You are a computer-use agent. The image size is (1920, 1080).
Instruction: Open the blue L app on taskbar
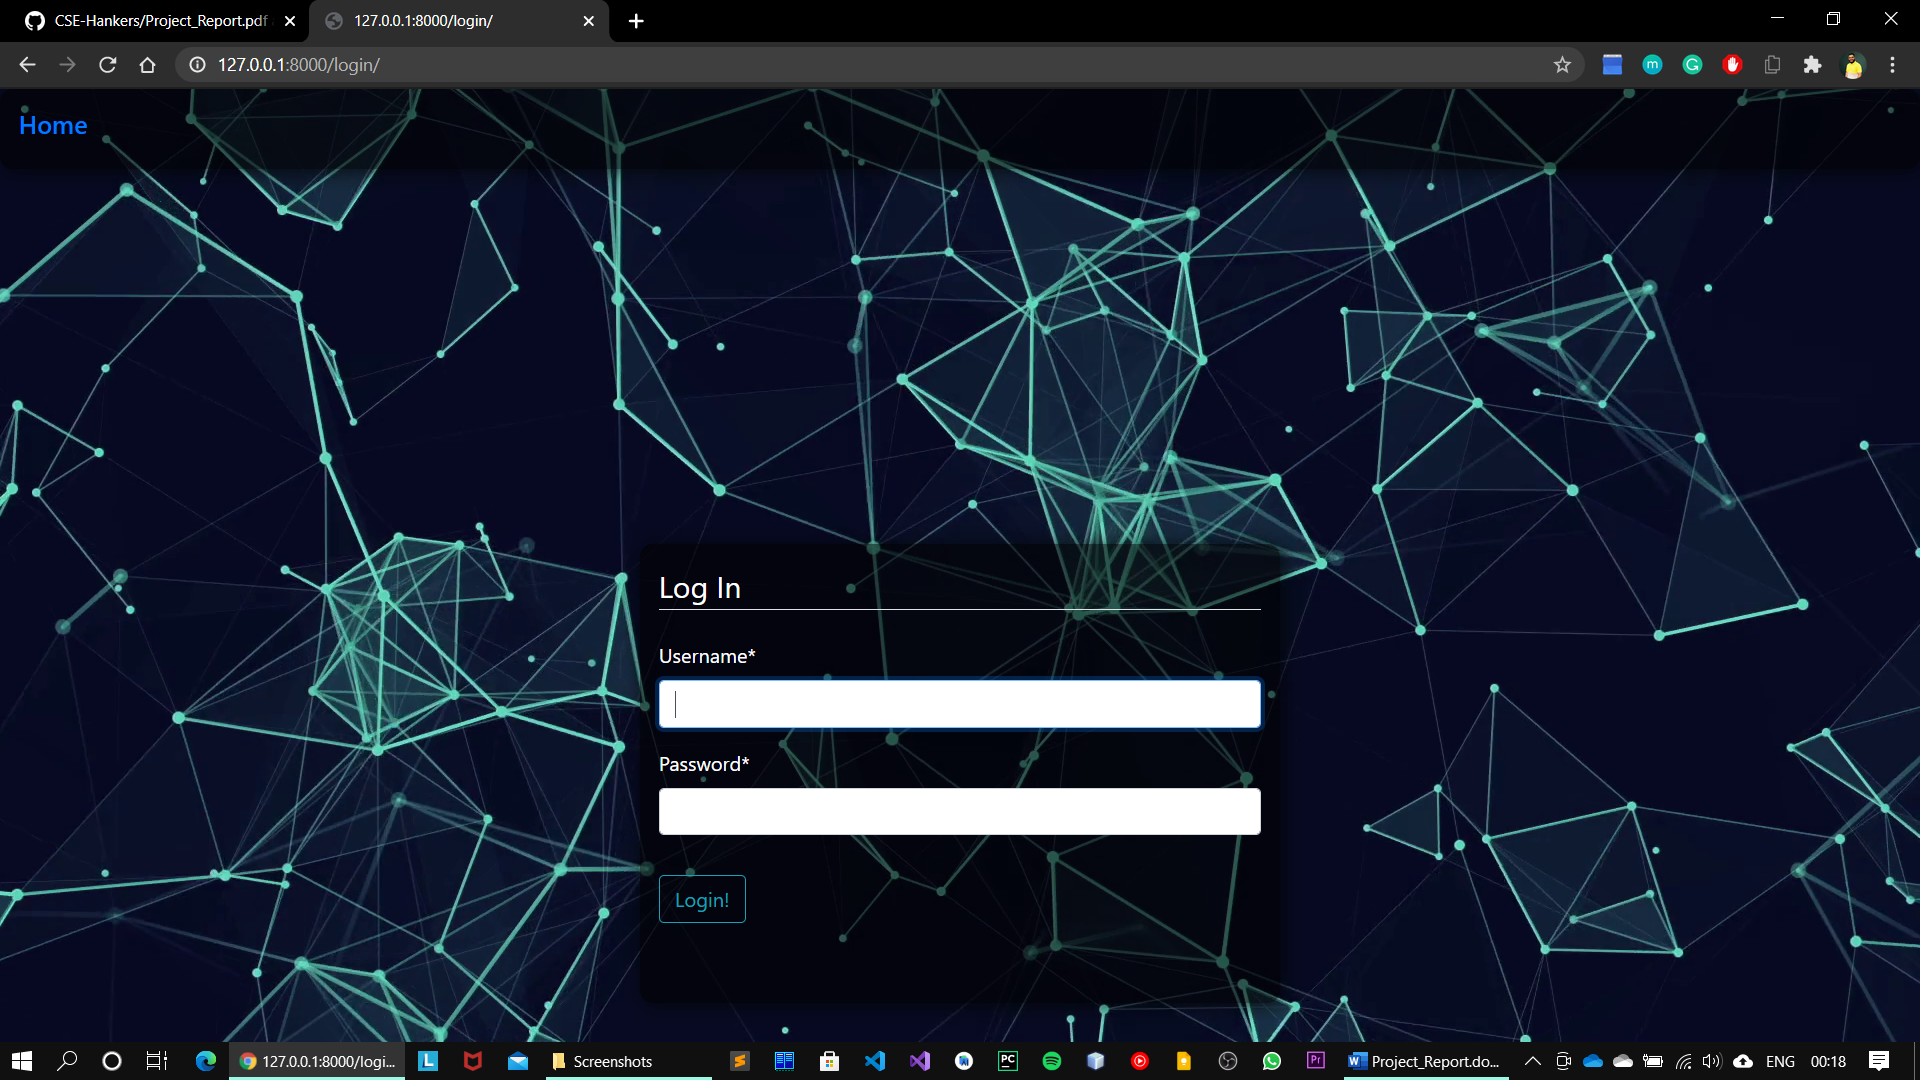coord(428,1061)
